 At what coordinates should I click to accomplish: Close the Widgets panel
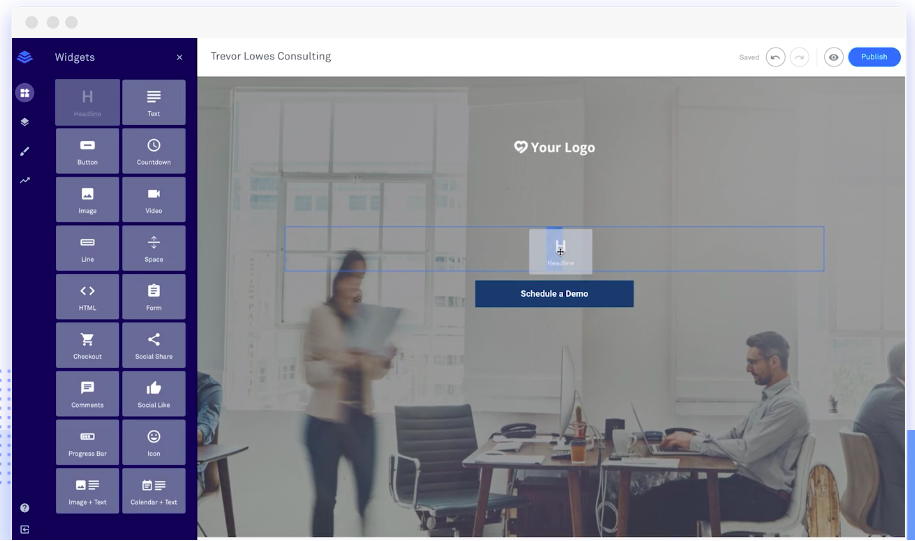pyautogui.click(x=179, y=57)
